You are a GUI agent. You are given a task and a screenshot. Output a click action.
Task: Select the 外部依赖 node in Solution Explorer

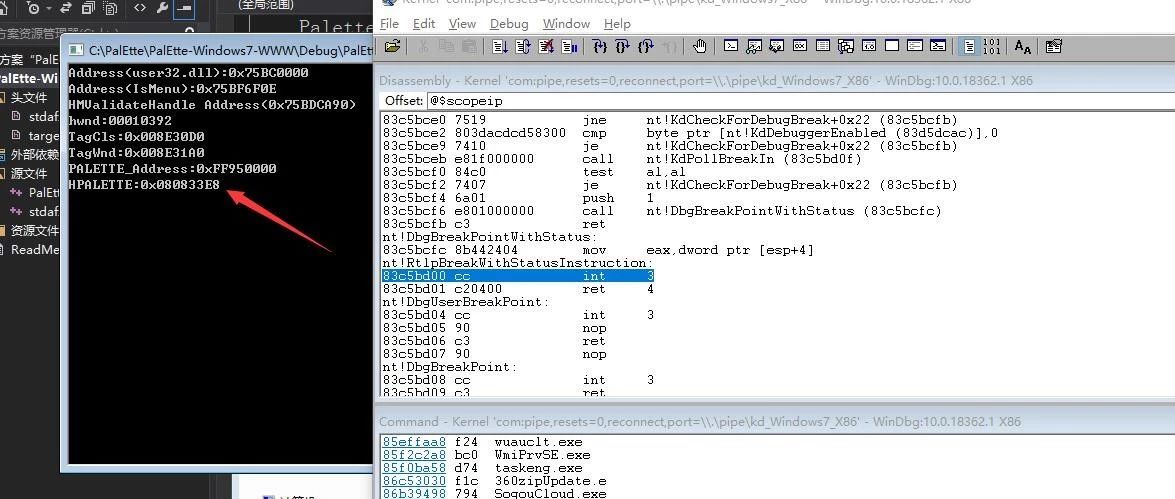(x=34, y=154)
